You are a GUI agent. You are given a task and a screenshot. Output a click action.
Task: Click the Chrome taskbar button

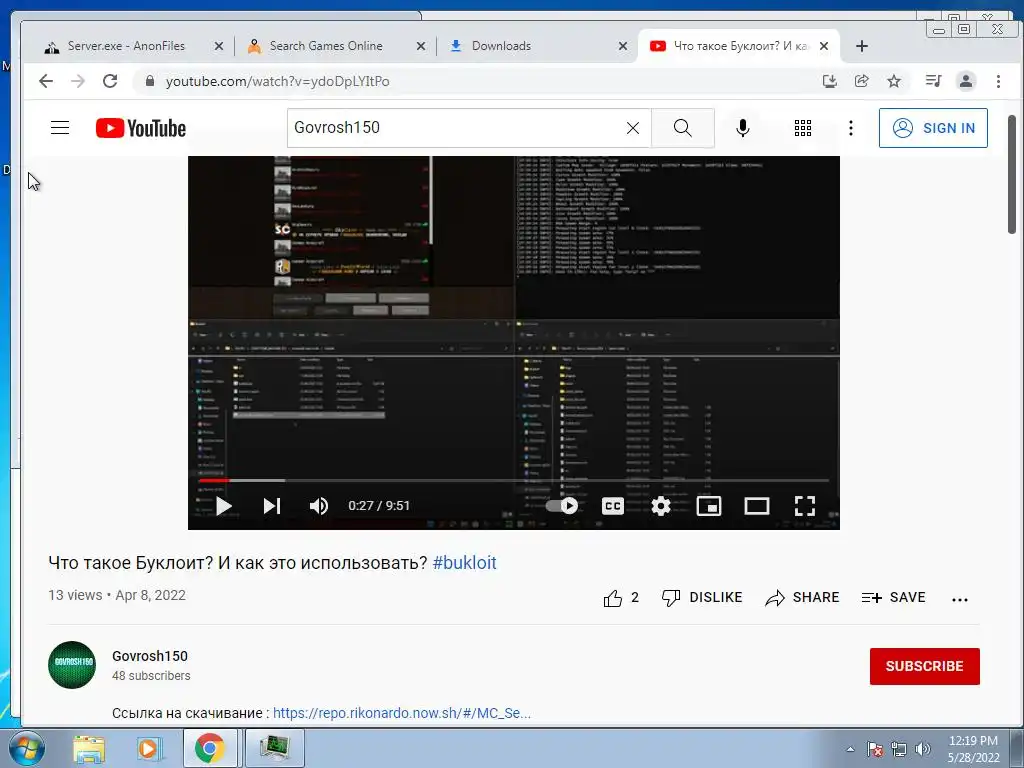(210, 748)
